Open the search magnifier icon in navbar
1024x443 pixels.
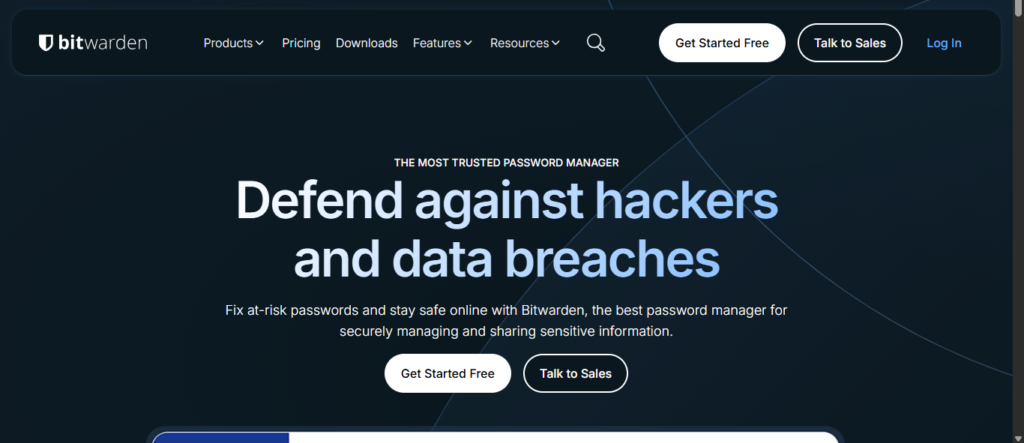[x=596, y=43]
